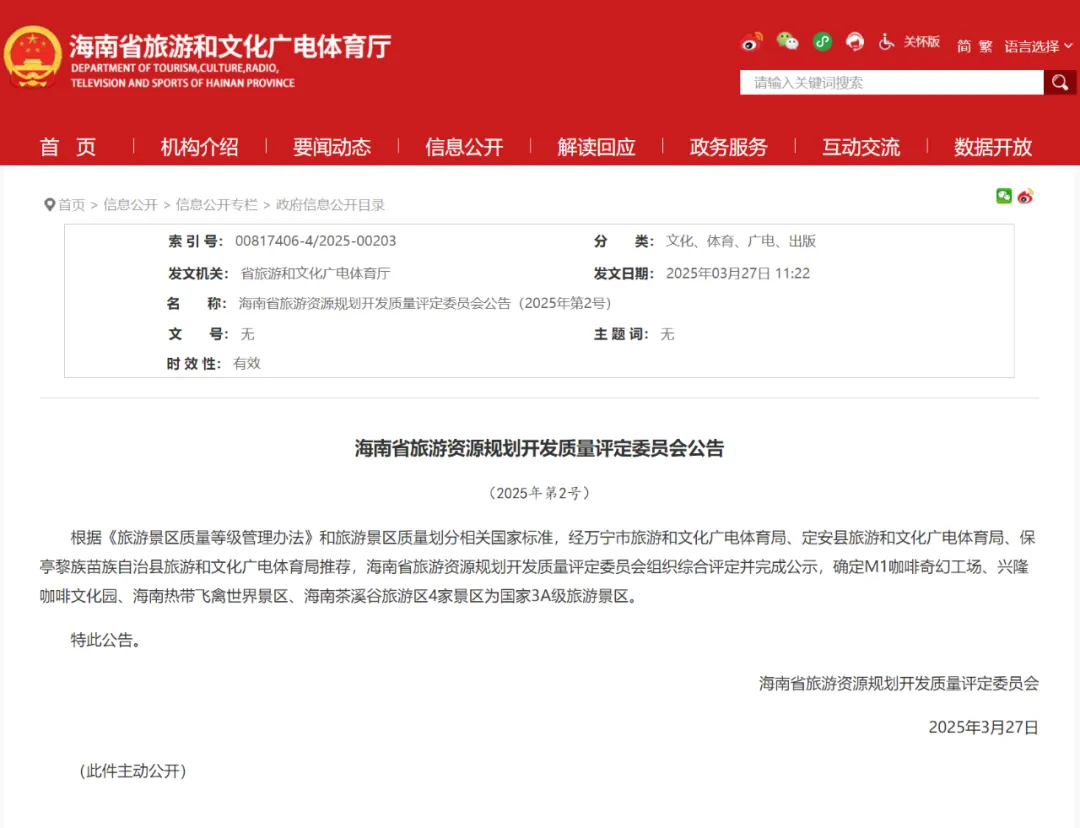Open the WeChat icon in the red header
1080x828 pixels.
tap(788, 42)
